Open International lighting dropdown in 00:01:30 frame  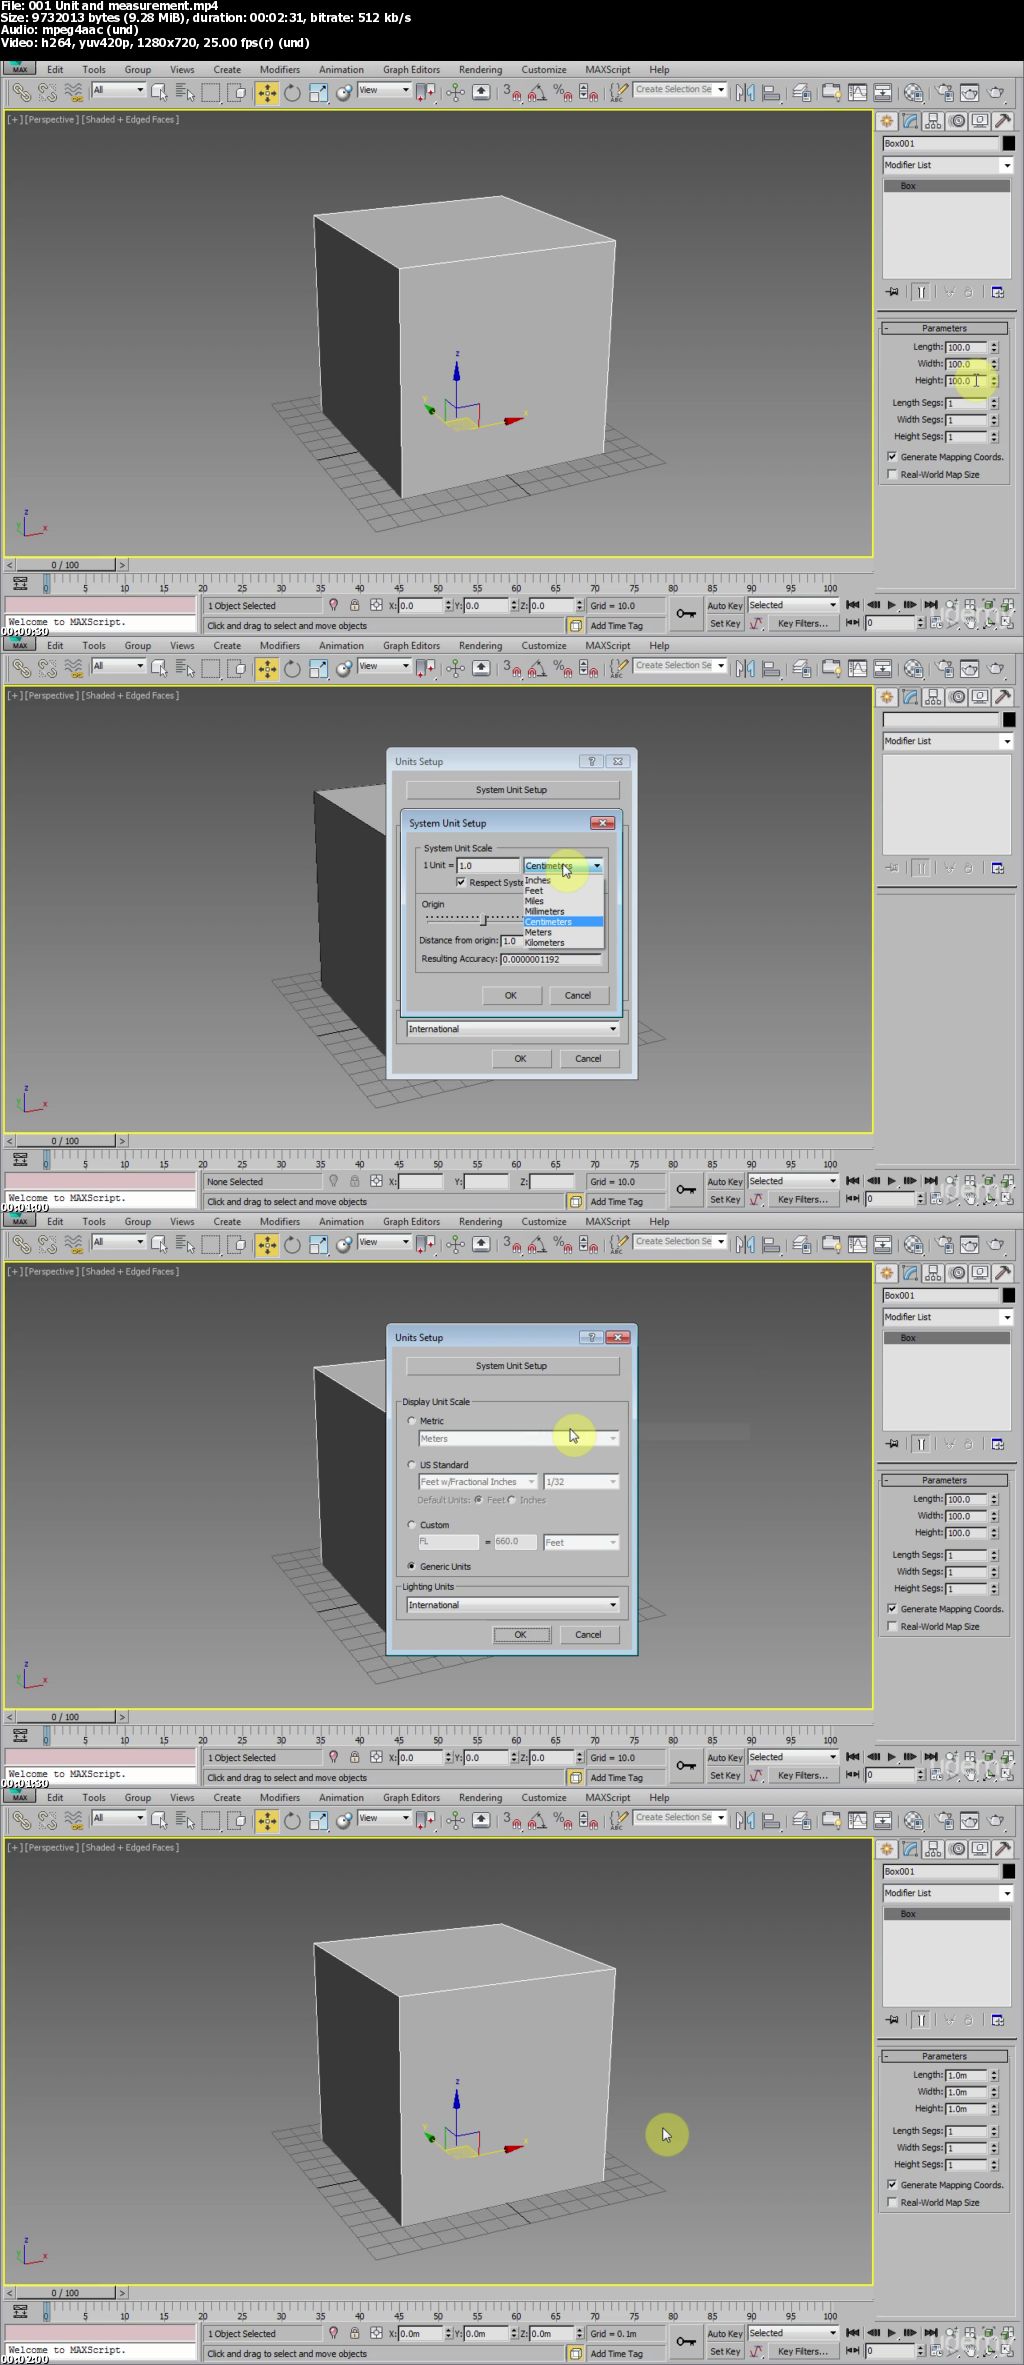(513, 1604)
